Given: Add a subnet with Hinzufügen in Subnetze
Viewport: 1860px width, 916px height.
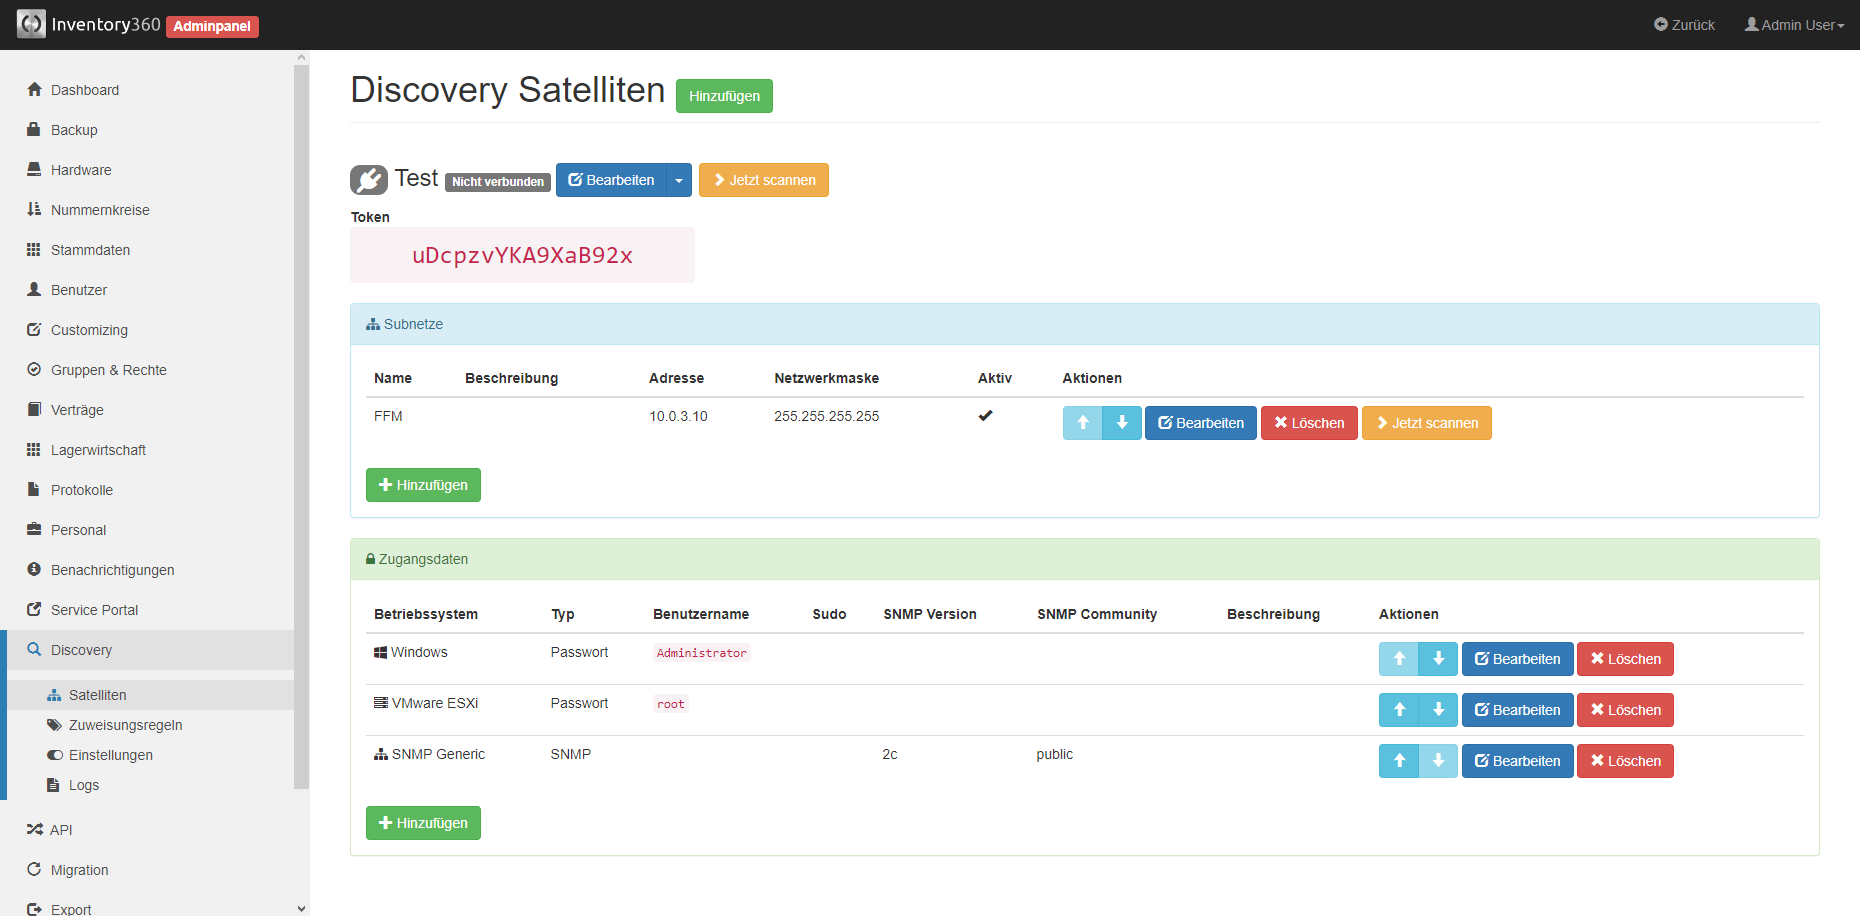Looking at the screenshot, I should point(423,485).
